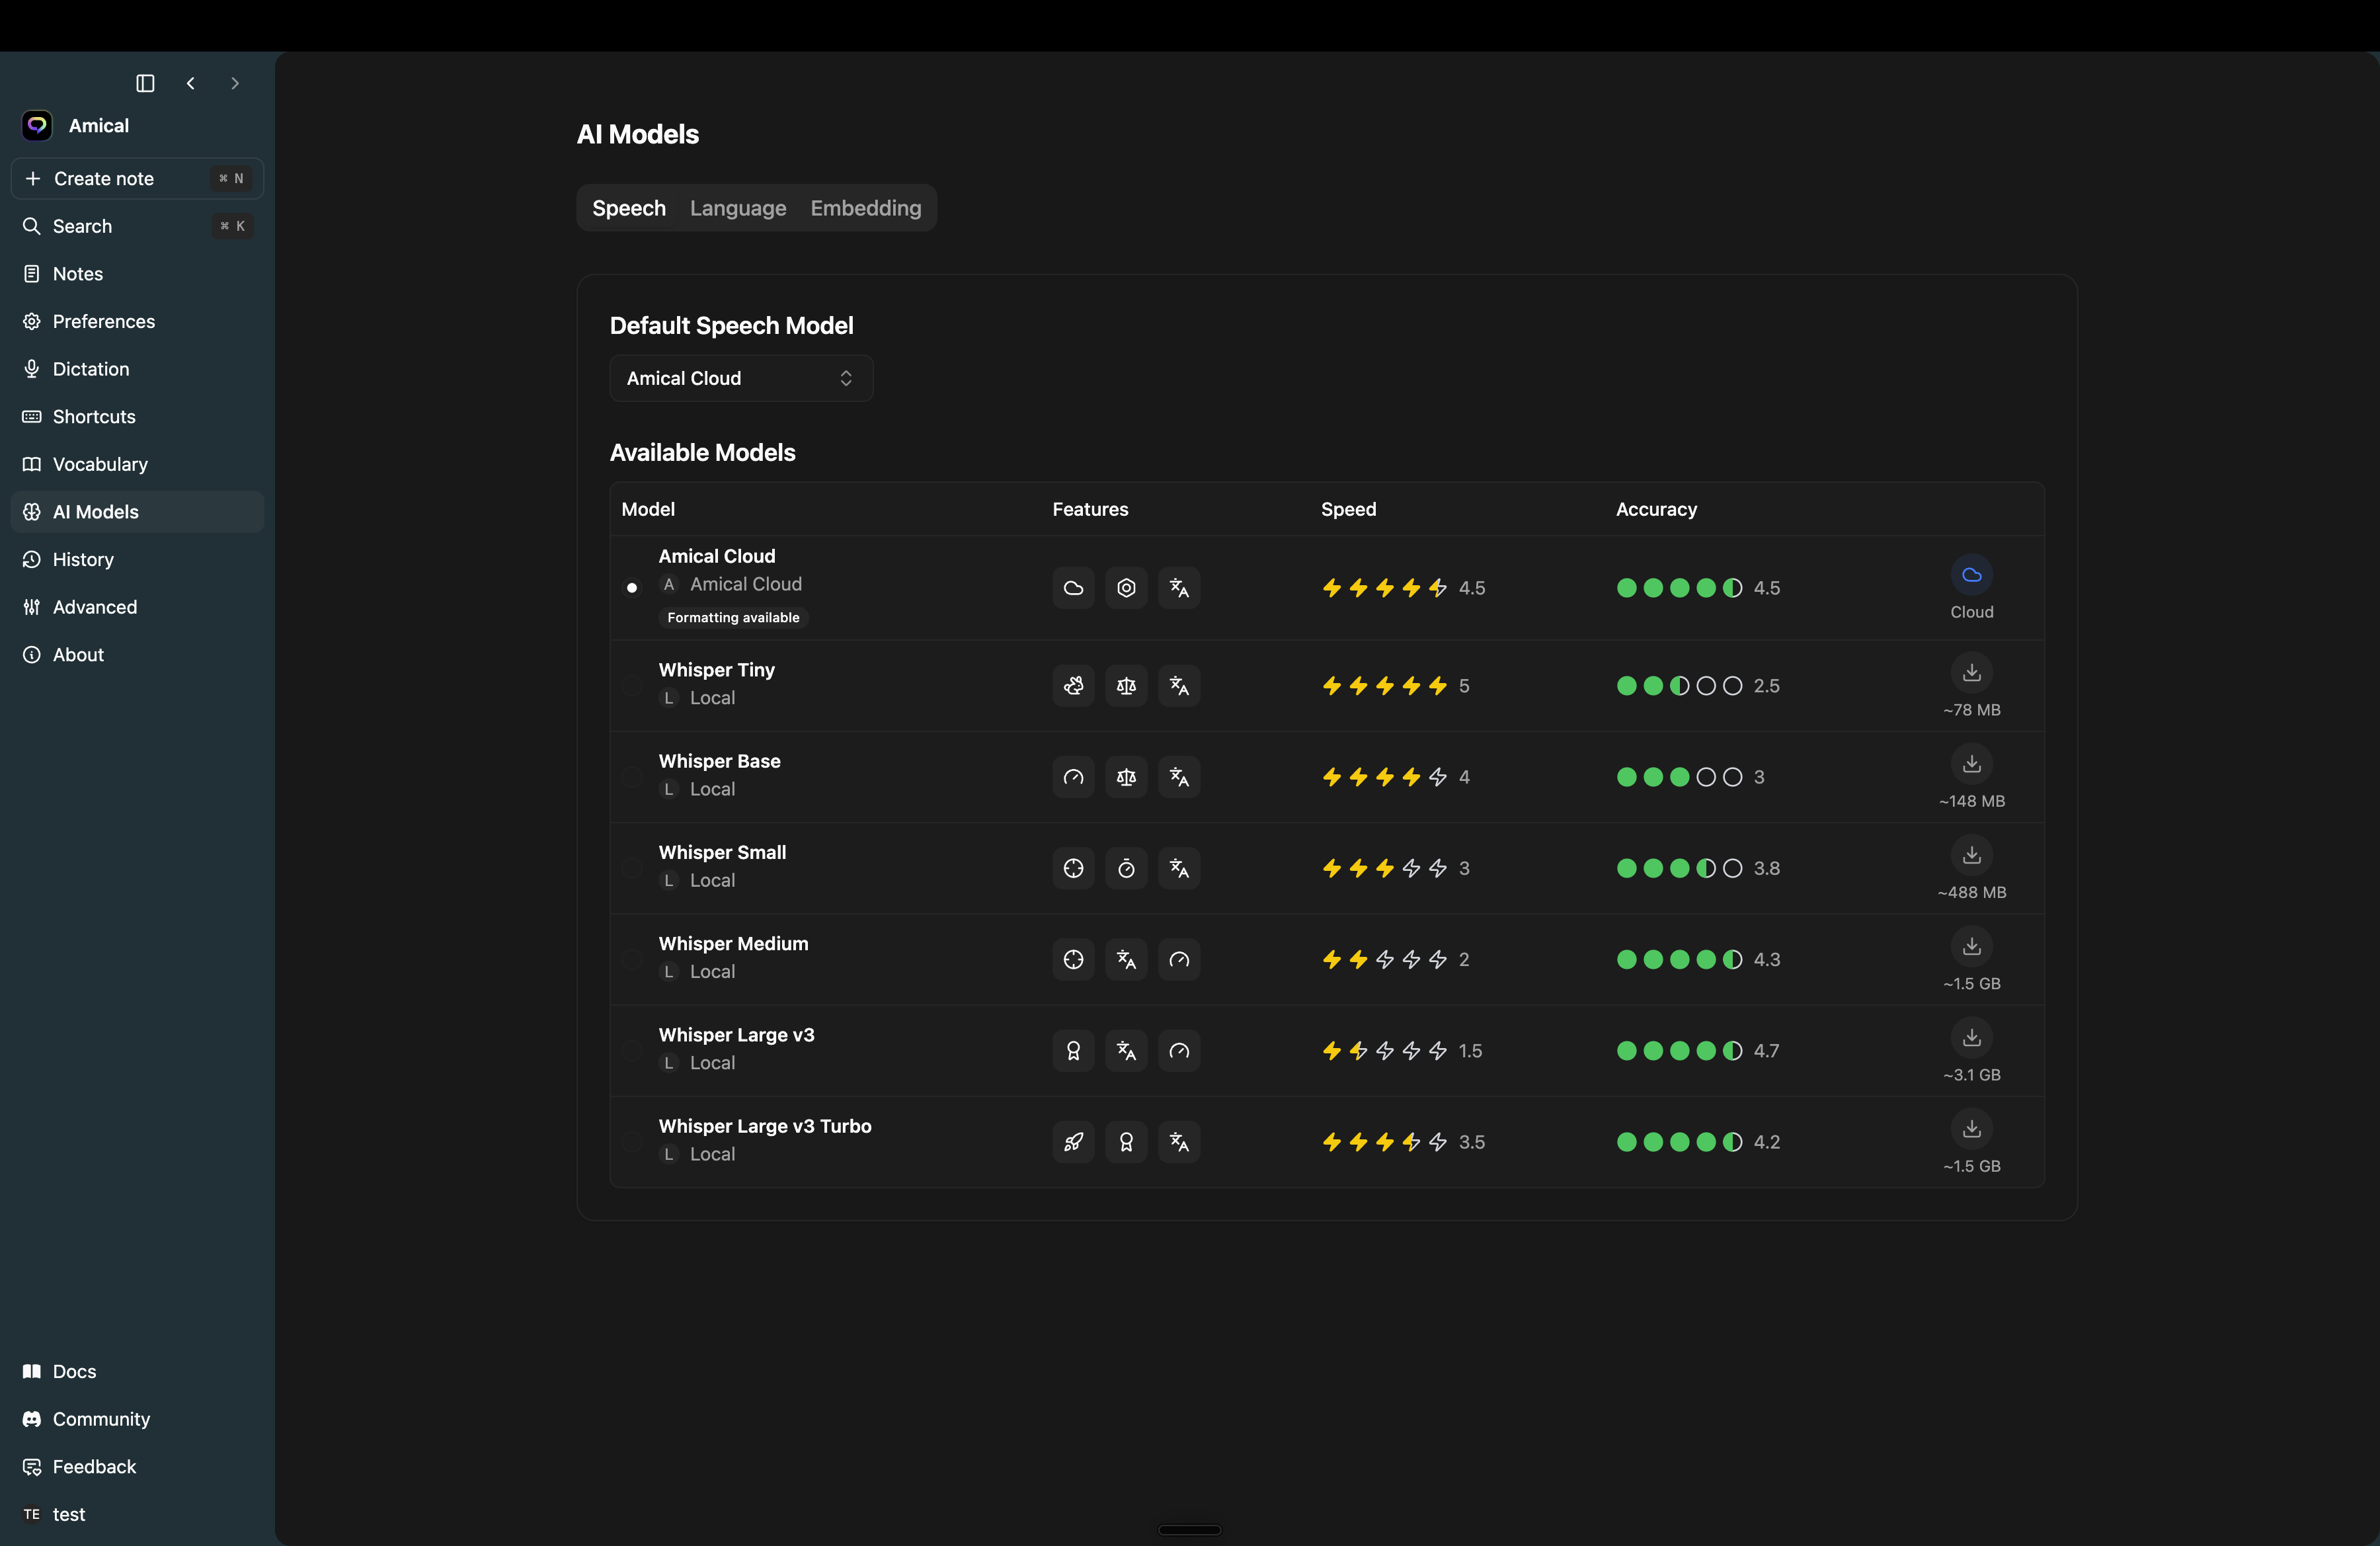Open the test user account menu

(138, 1514)
